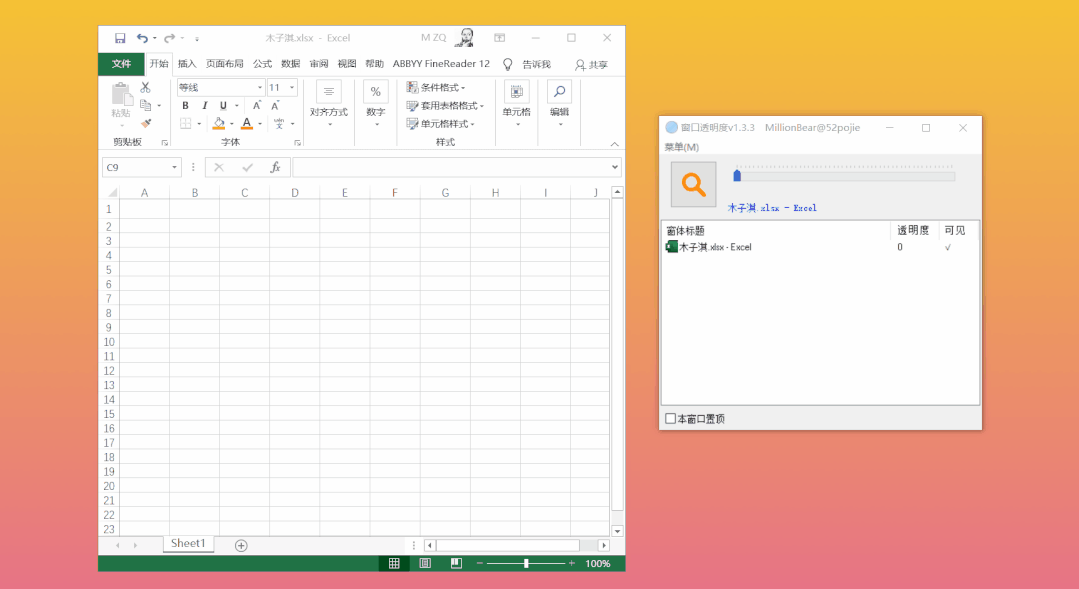This screenshot has width=1079, height=589.
Task: Click the zoom slider handle in Excel
Action: [526, 564]
